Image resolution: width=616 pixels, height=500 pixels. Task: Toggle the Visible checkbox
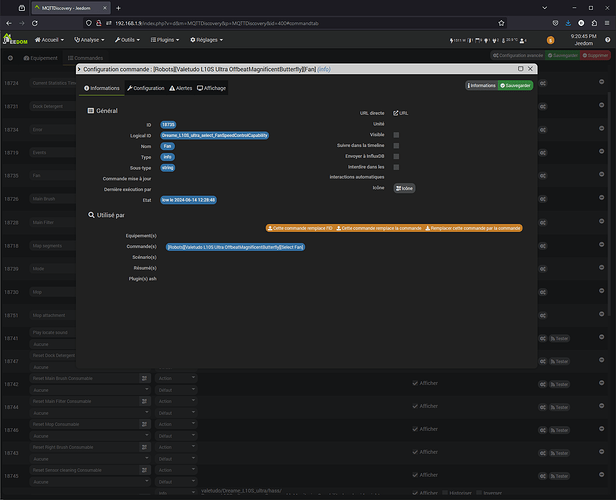[x=396, y=134]
